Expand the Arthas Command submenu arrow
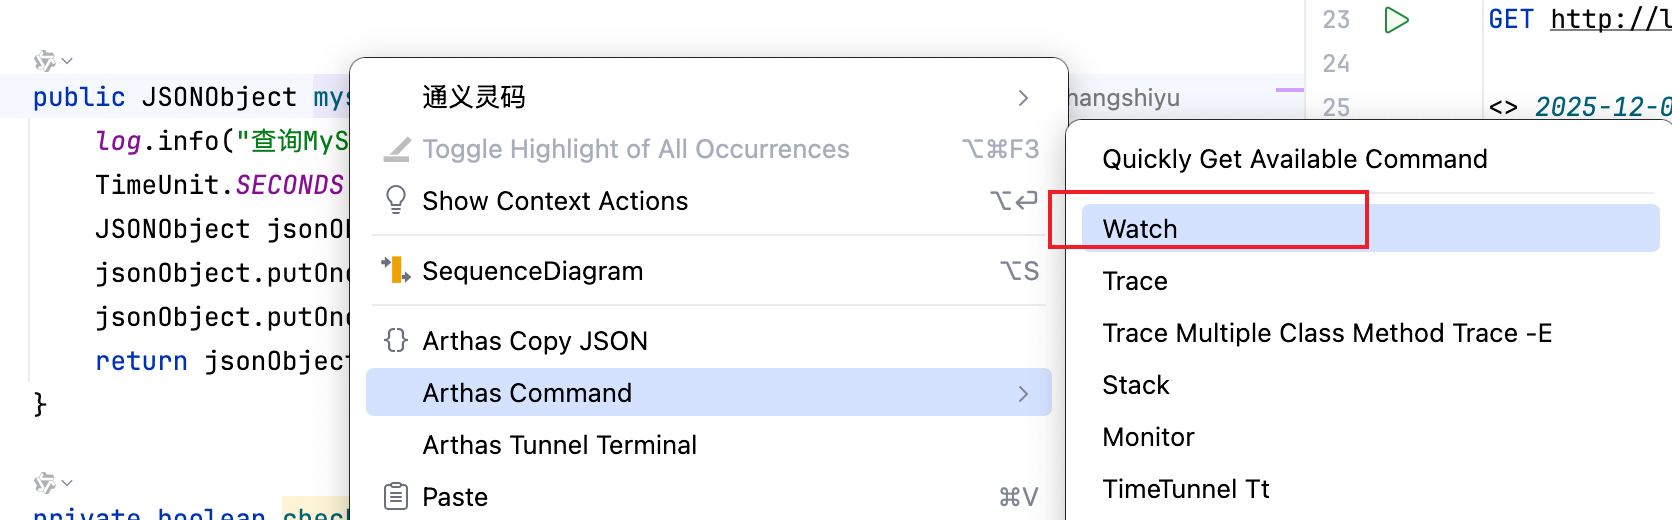 click(x=1023, y=393)
